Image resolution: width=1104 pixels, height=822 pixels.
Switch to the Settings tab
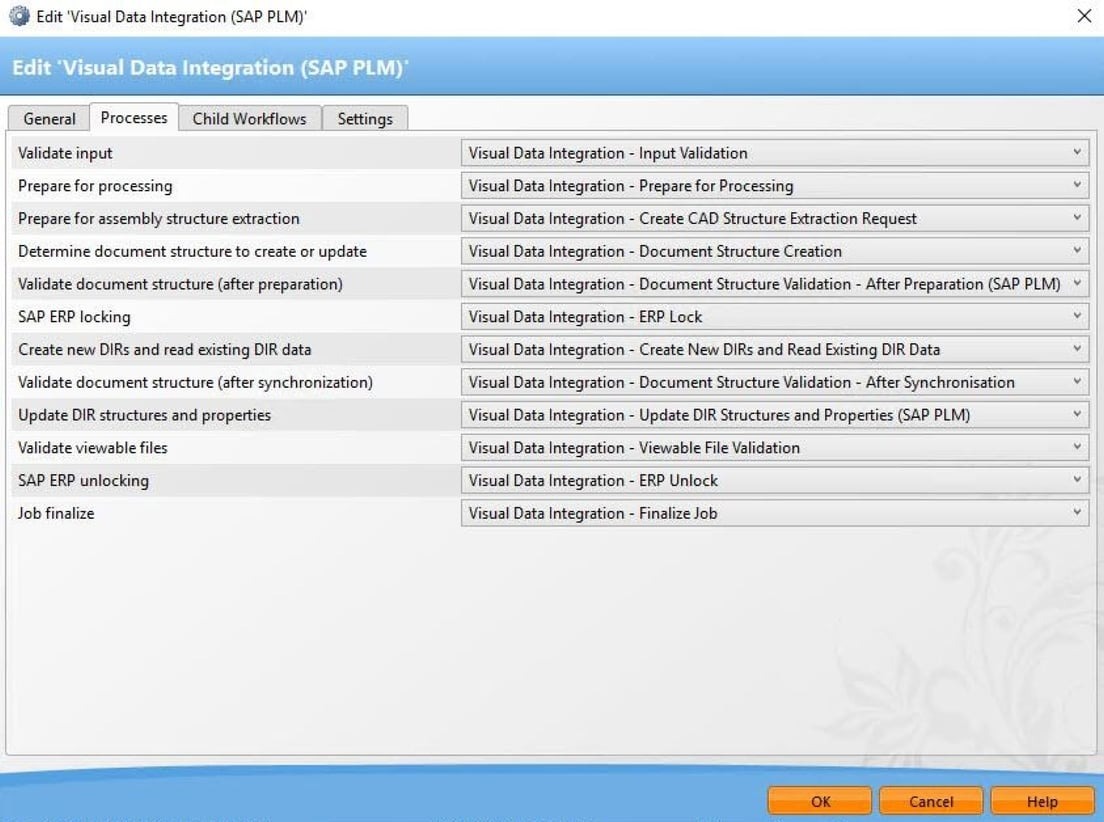(365, 118)
